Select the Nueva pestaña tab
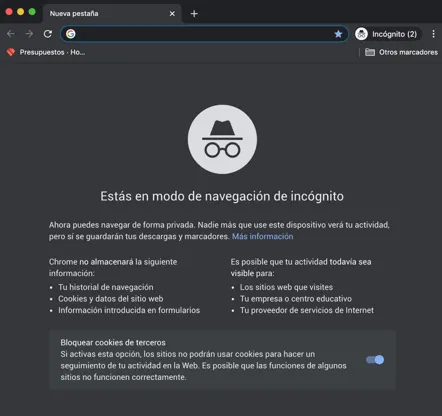The height and width of the screenshot is (416, 442). point(112,14)
